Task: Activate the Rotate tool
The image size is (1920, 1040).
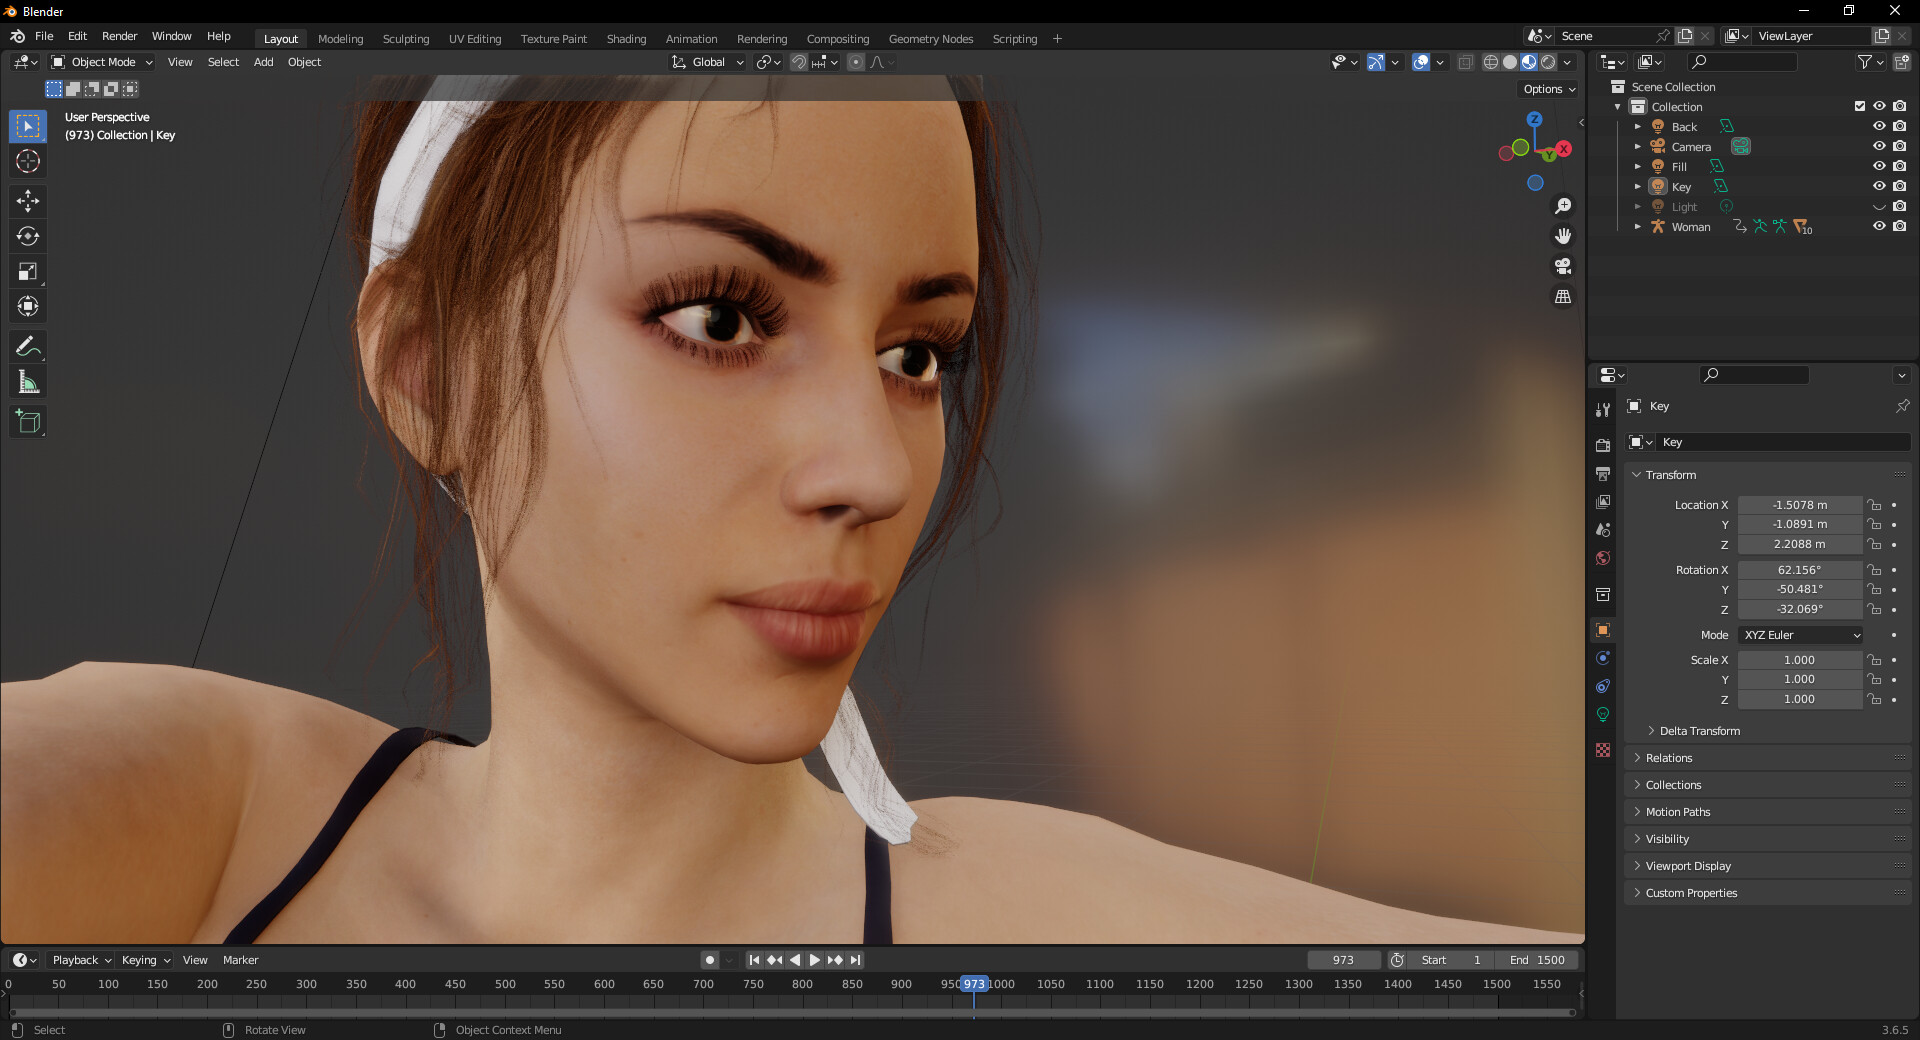Action: [27, 236]
